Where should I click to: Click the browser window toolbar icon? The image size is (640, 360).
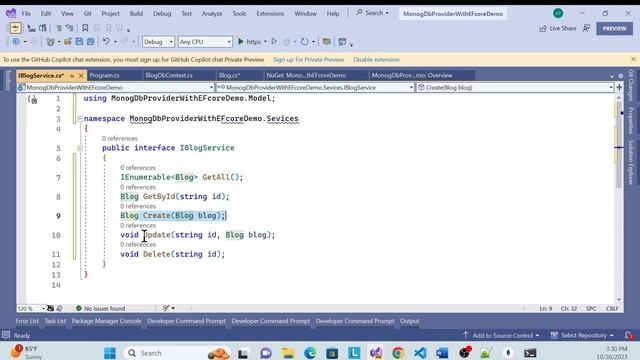pyautogui.click(x=342, y=42)
